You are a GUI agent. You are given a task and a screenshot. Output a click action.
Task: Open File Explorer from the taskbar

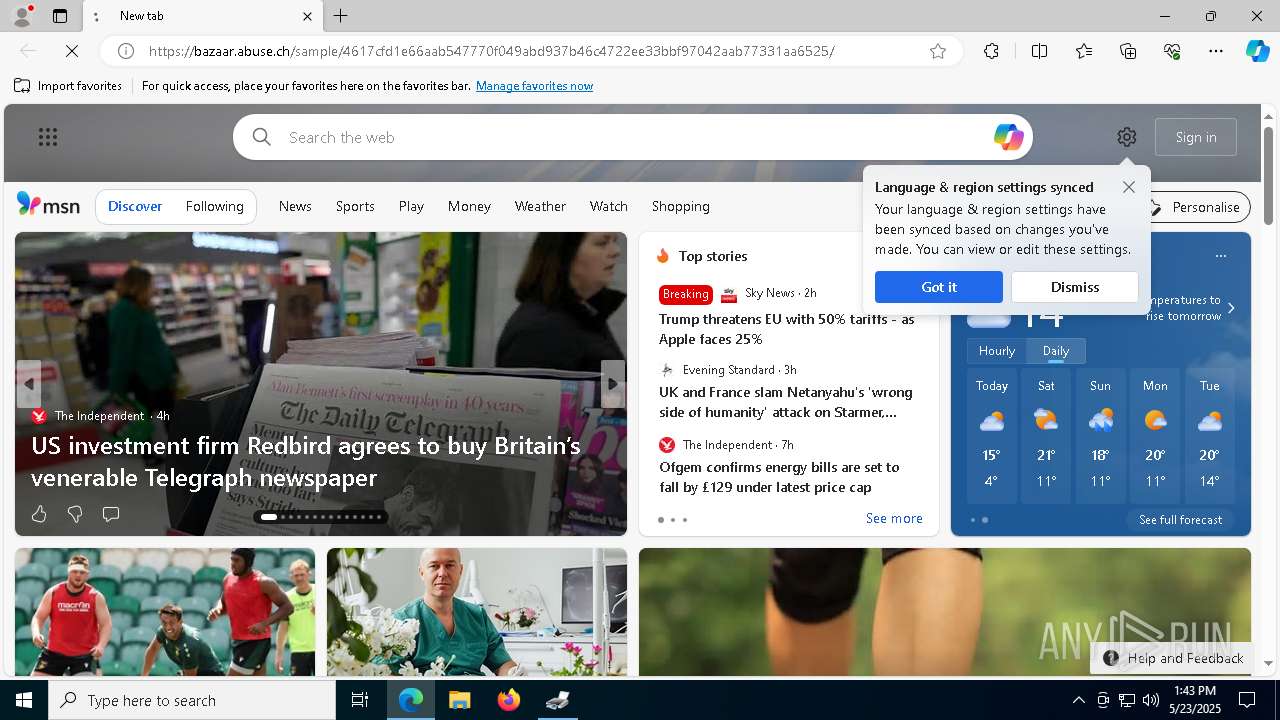coord(459,701)
